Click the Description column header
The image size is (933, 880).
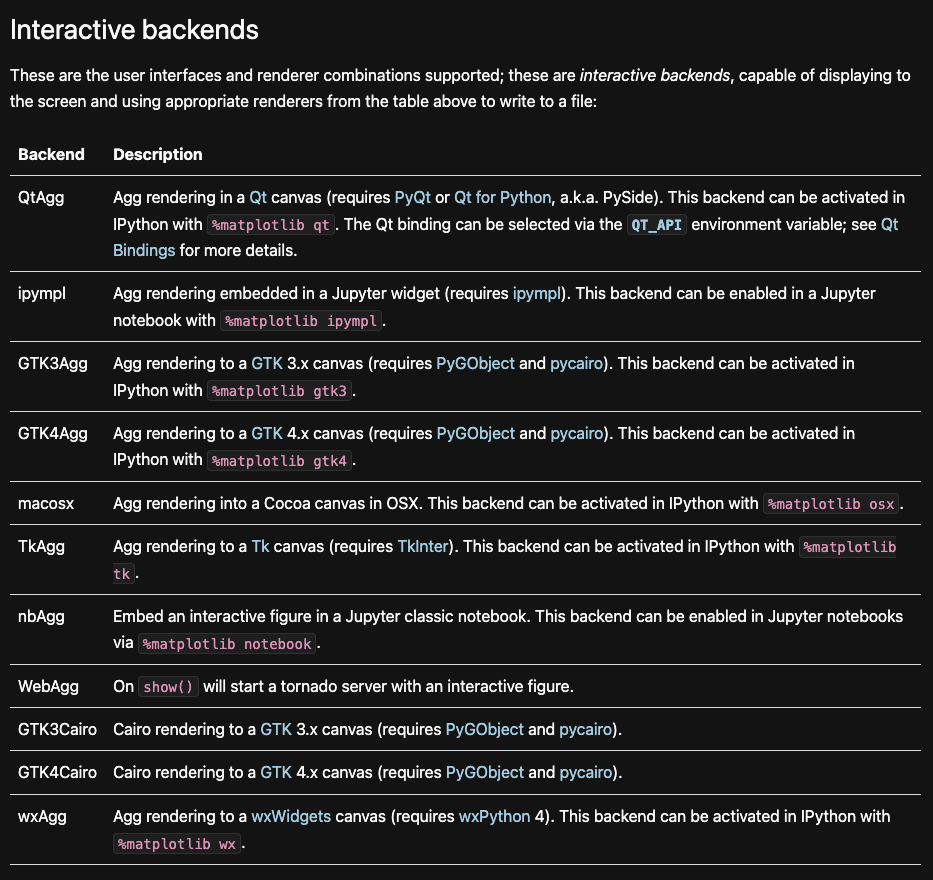158,154
